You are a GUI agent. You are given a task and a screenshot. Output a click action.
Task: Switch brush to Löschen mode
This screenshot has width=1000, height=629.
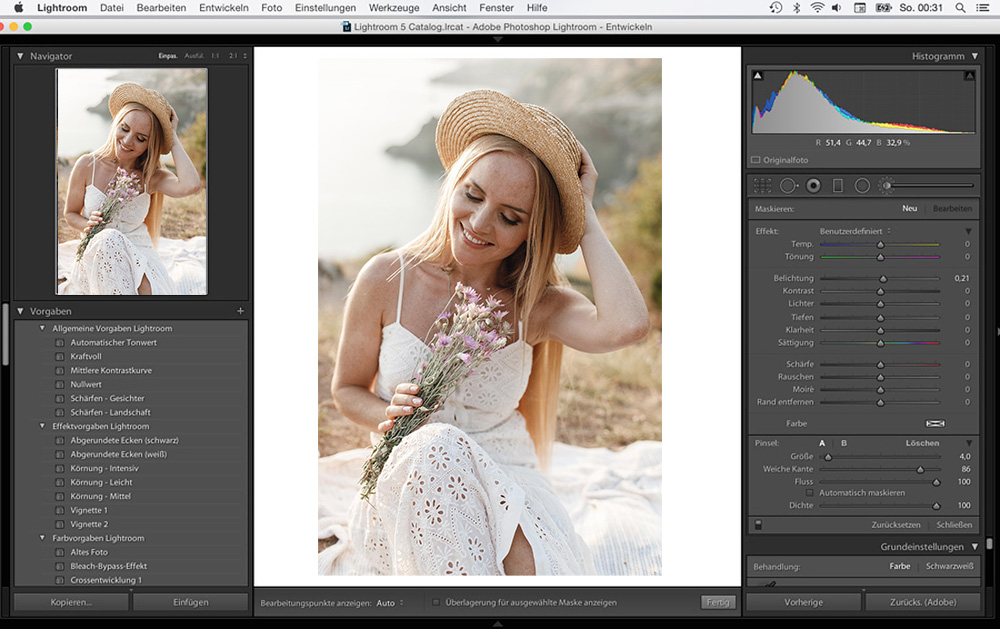coord(922,443)
